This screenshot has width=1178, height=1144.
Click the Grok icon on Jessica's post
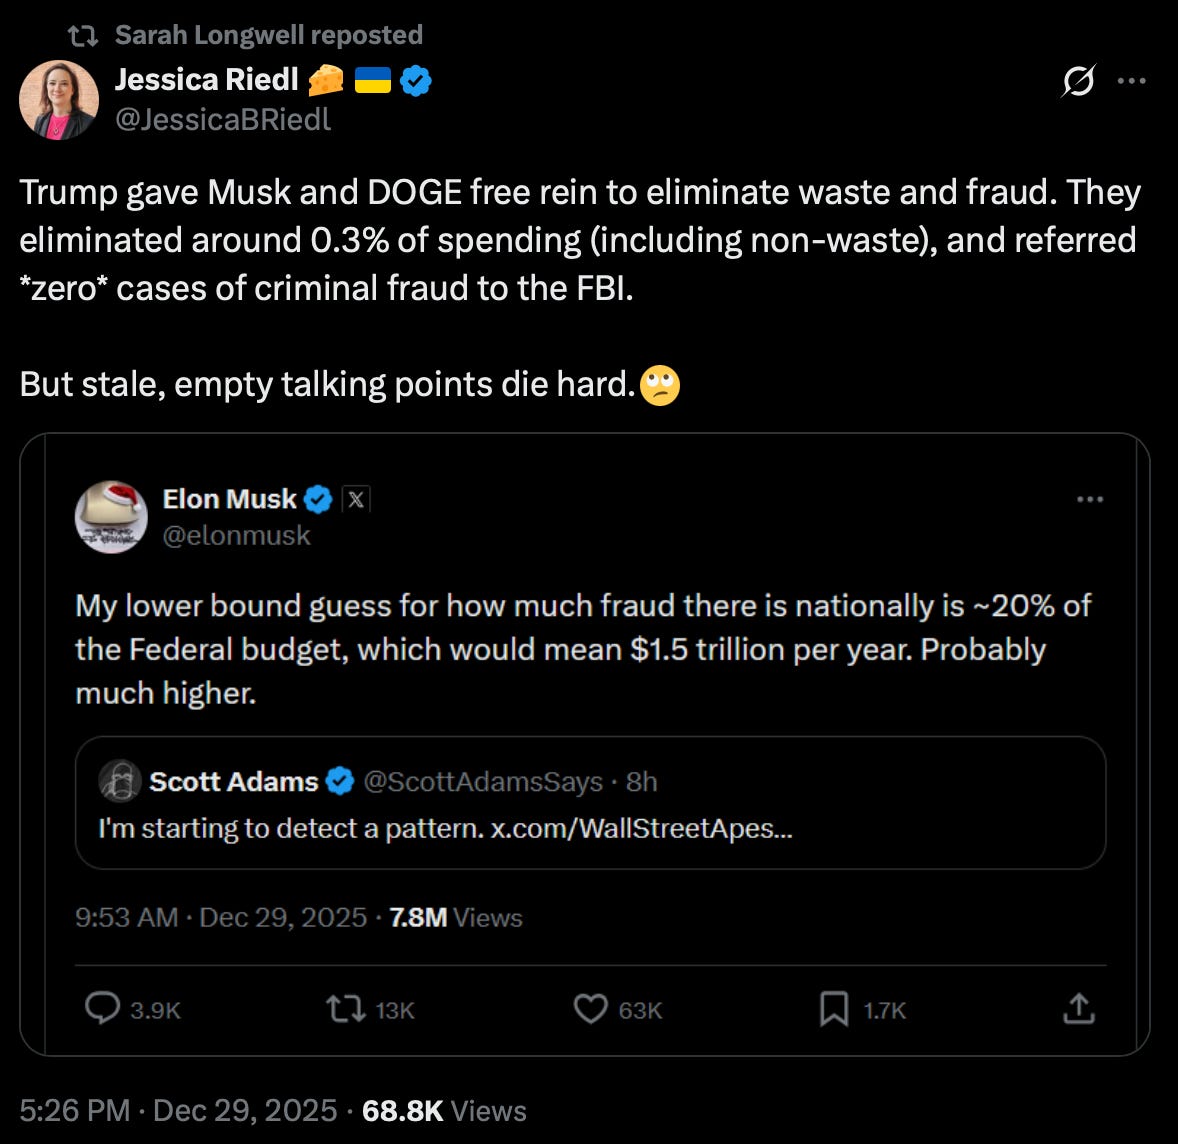[x=1077, y=81]
